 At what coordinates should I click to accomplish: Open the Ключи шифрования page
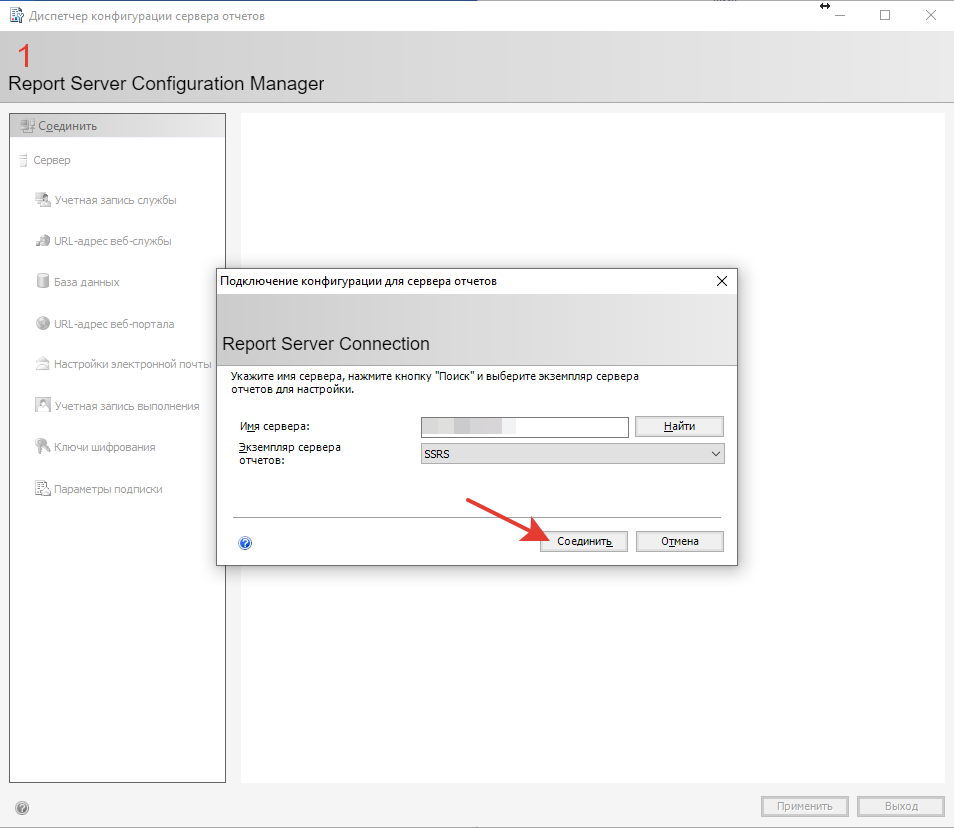(104, 447)
